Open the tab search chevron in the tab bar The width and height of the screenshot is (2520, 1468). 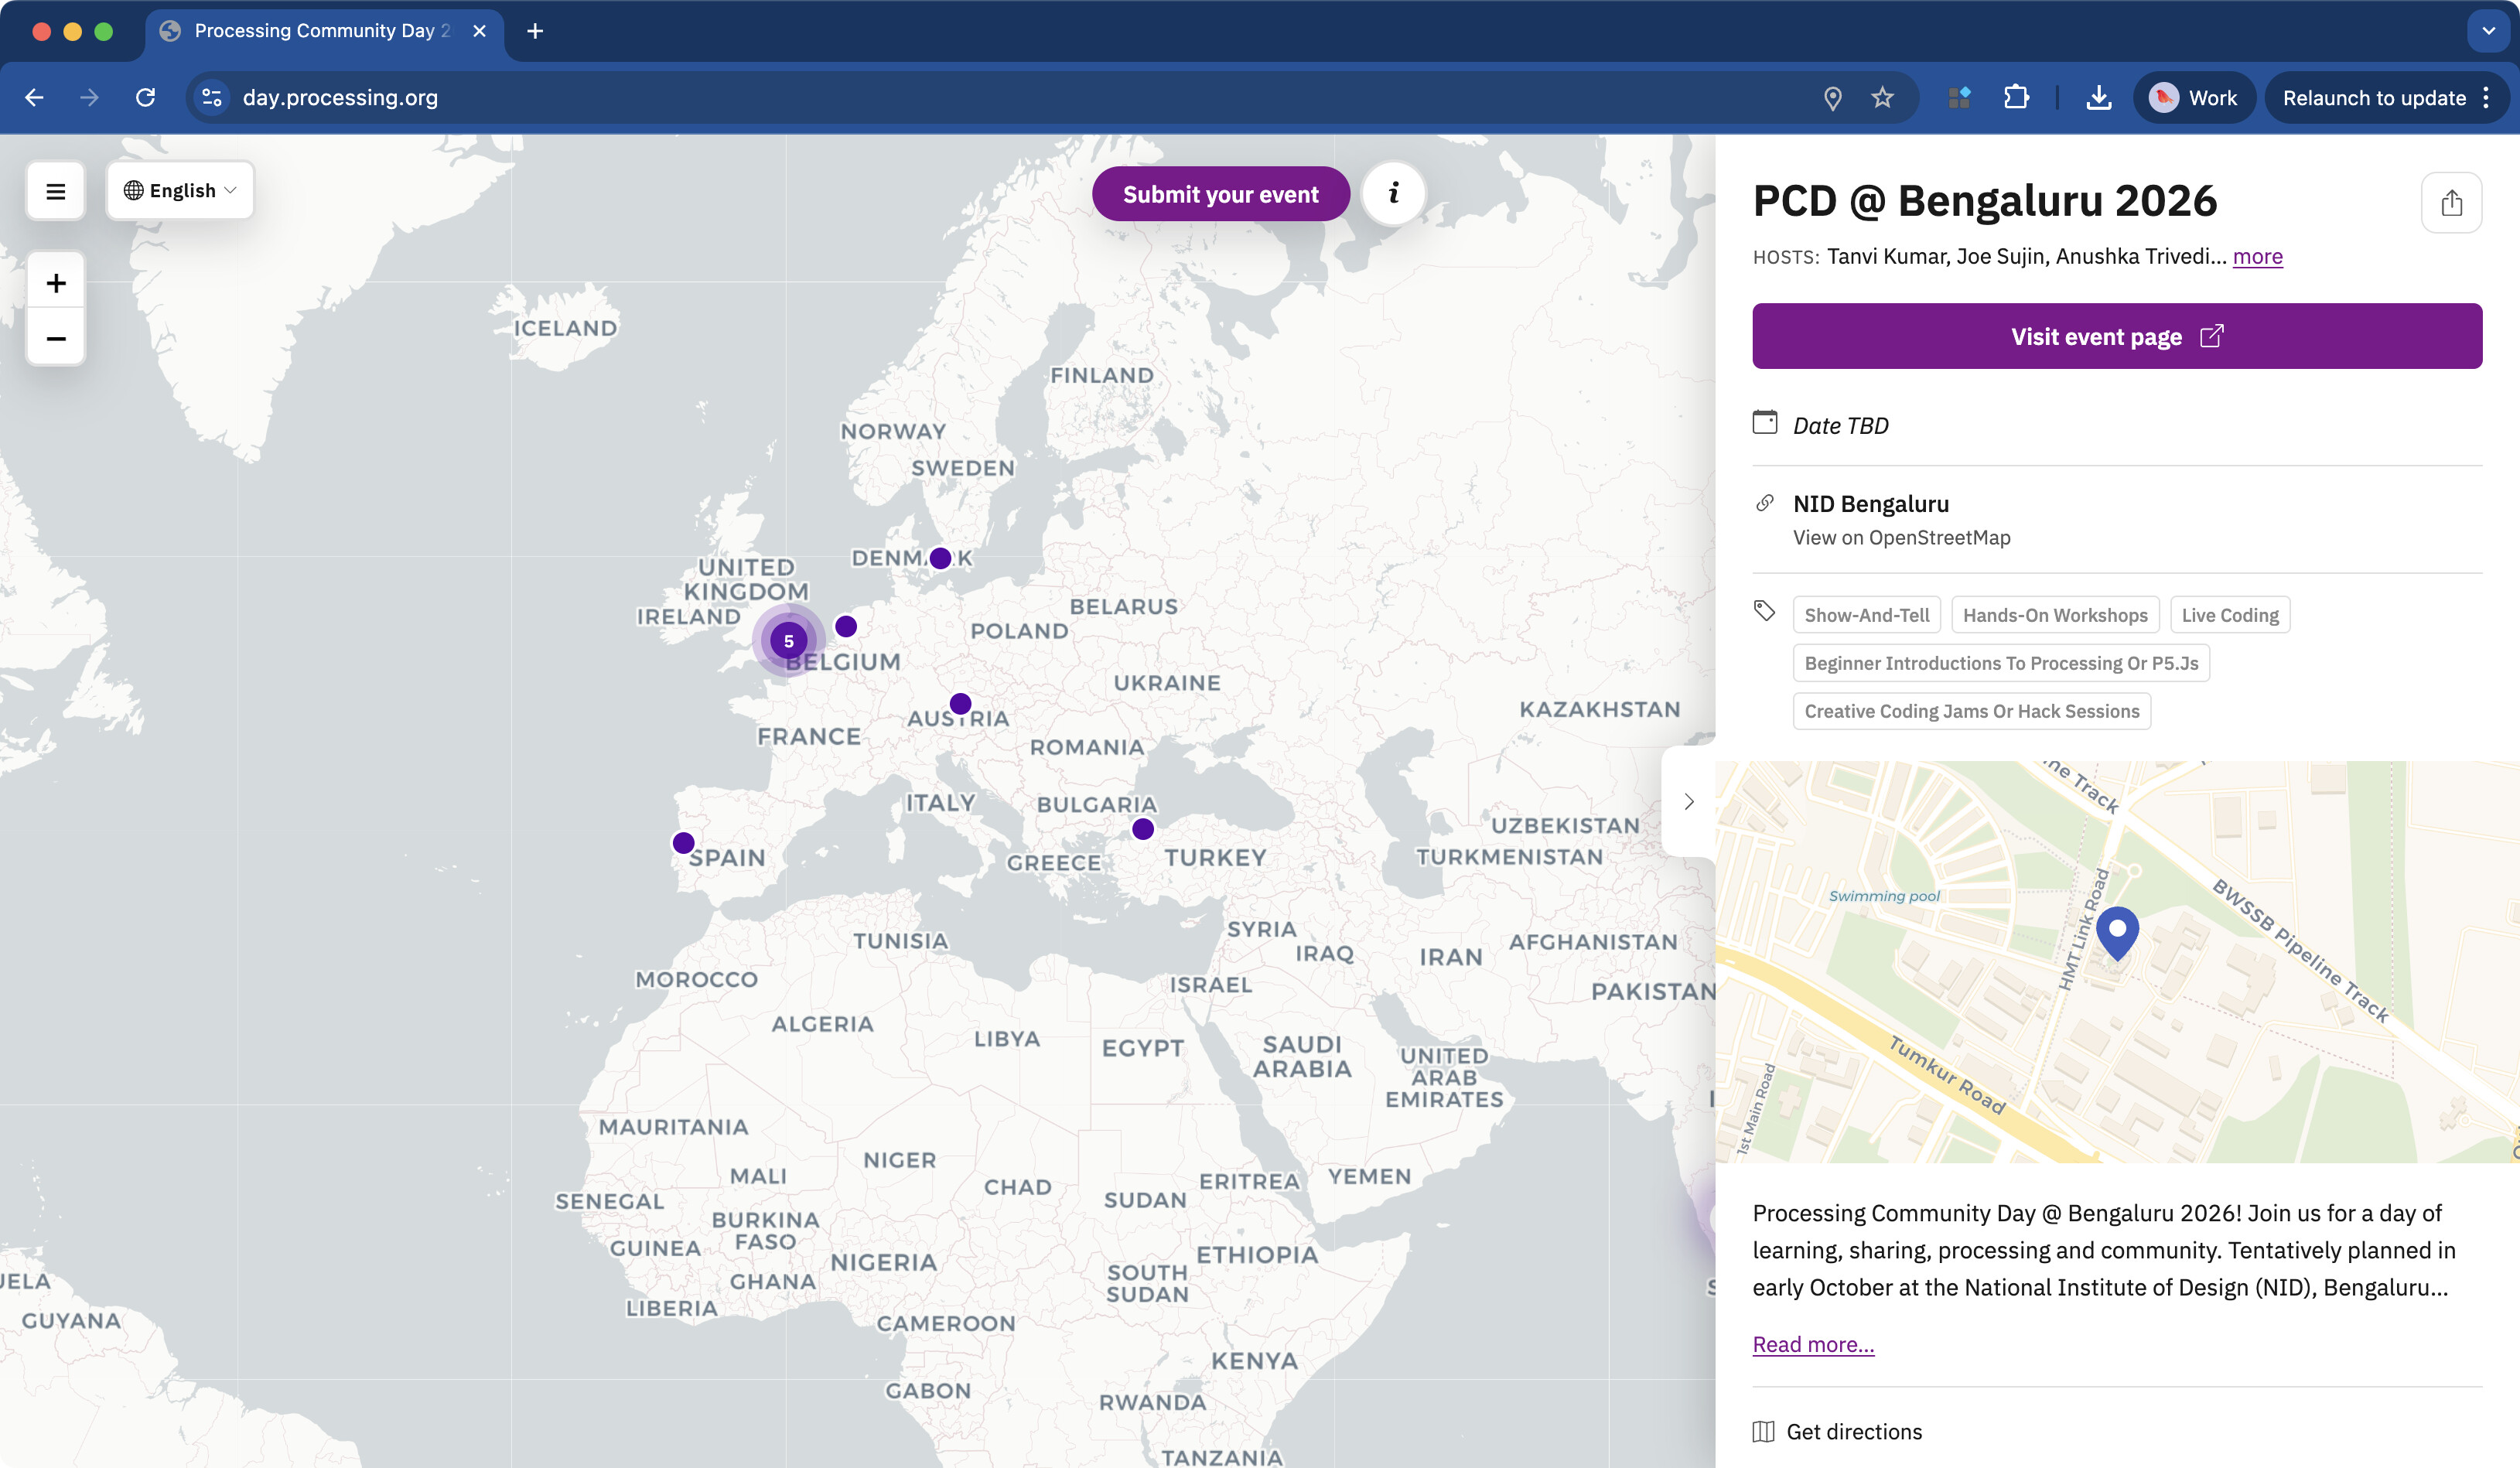(x=2488, y=30)
